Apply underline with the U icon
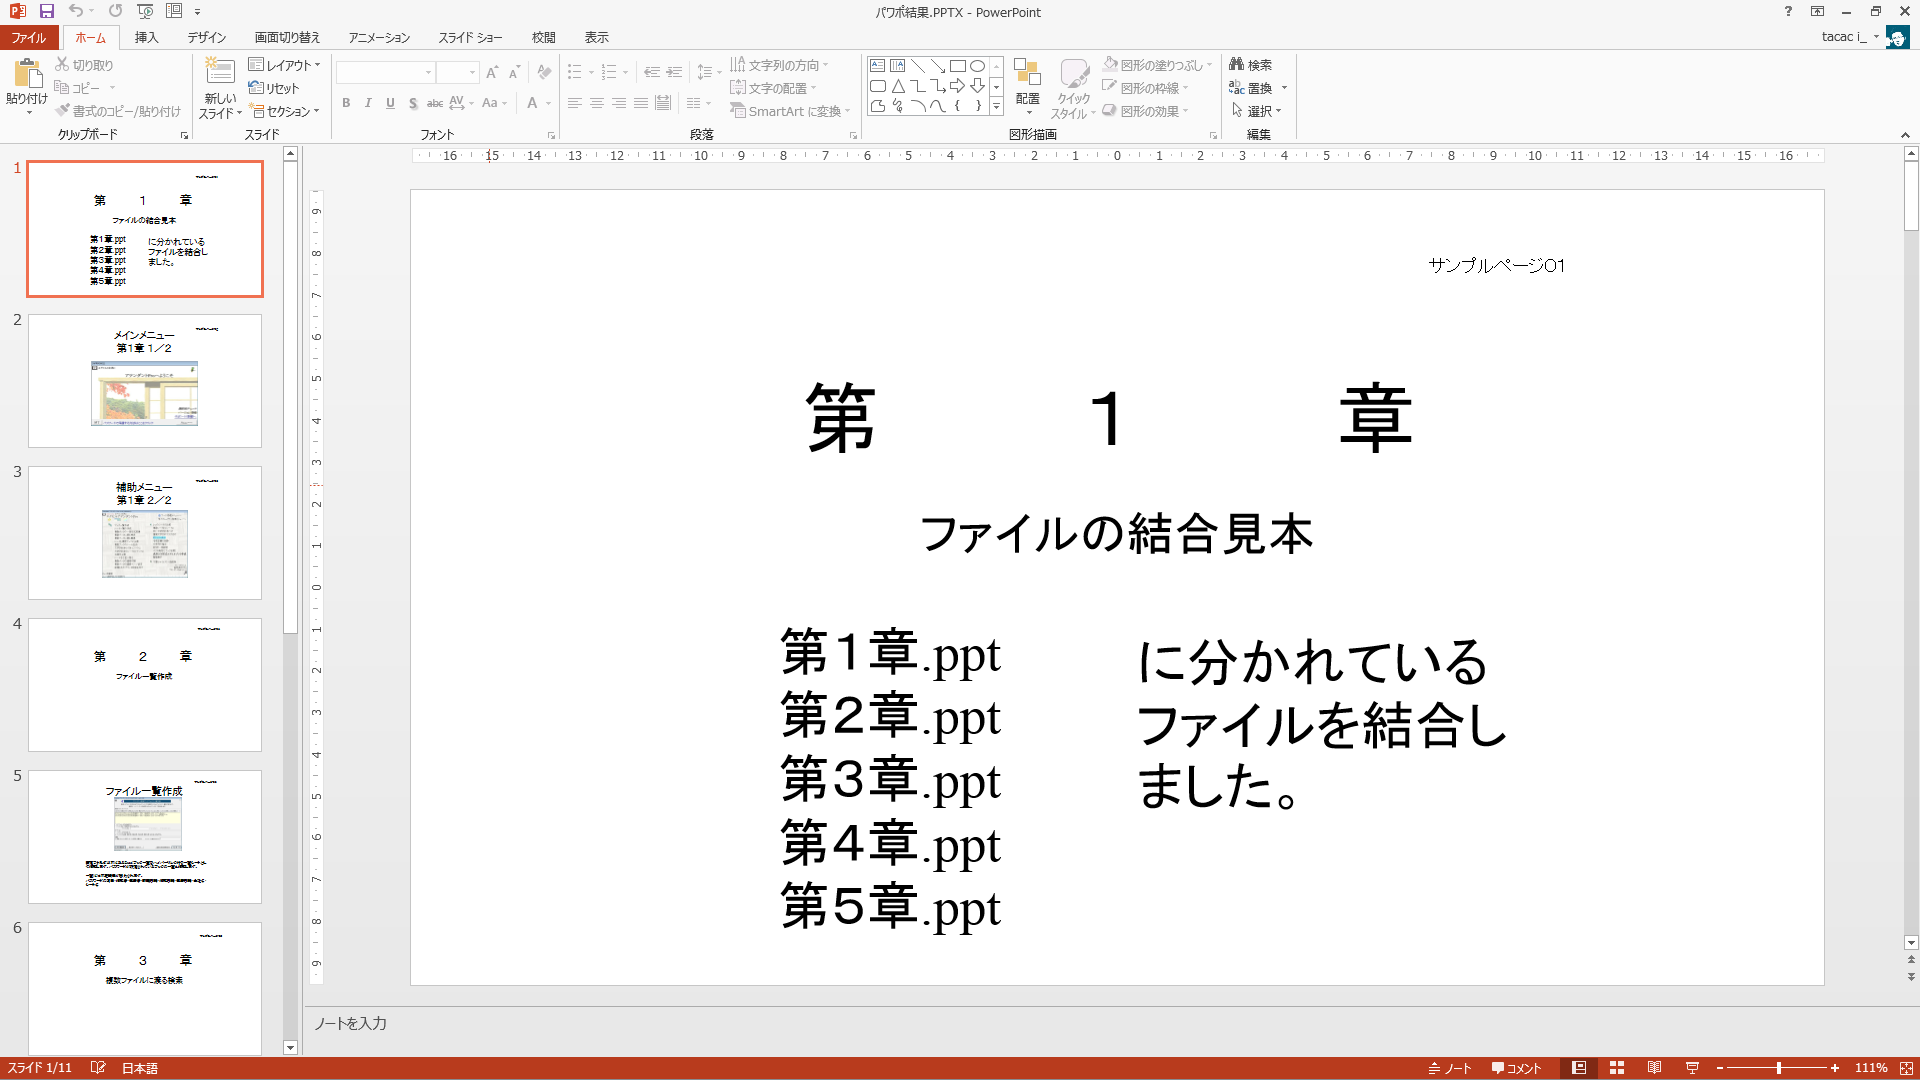 coord(390,103)
